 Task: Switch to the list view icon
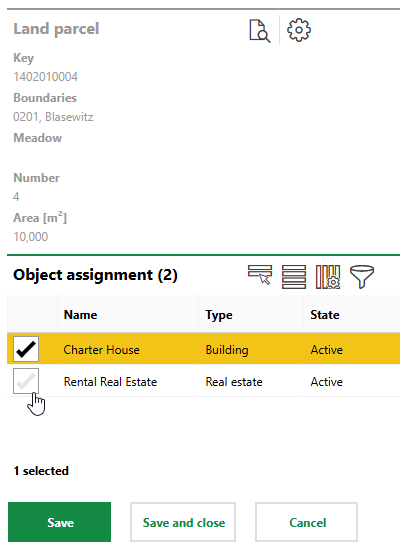294,277
